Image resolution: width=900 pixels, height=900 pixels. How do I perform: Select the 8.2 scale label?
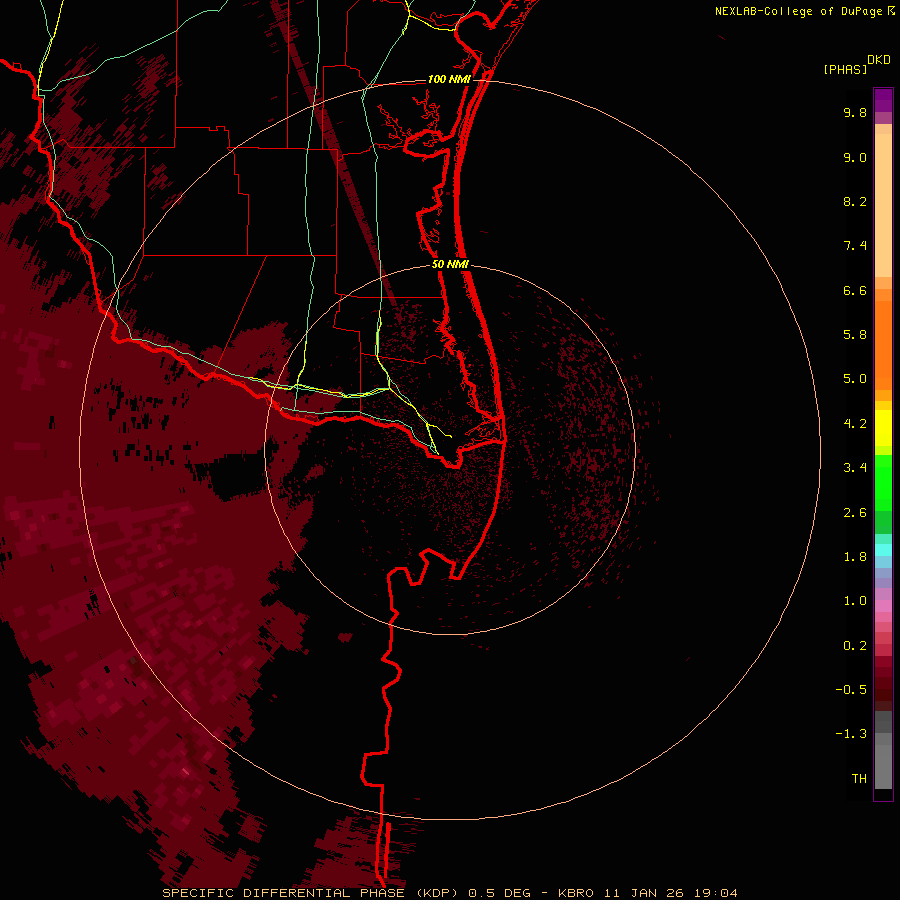coord(855,201)
